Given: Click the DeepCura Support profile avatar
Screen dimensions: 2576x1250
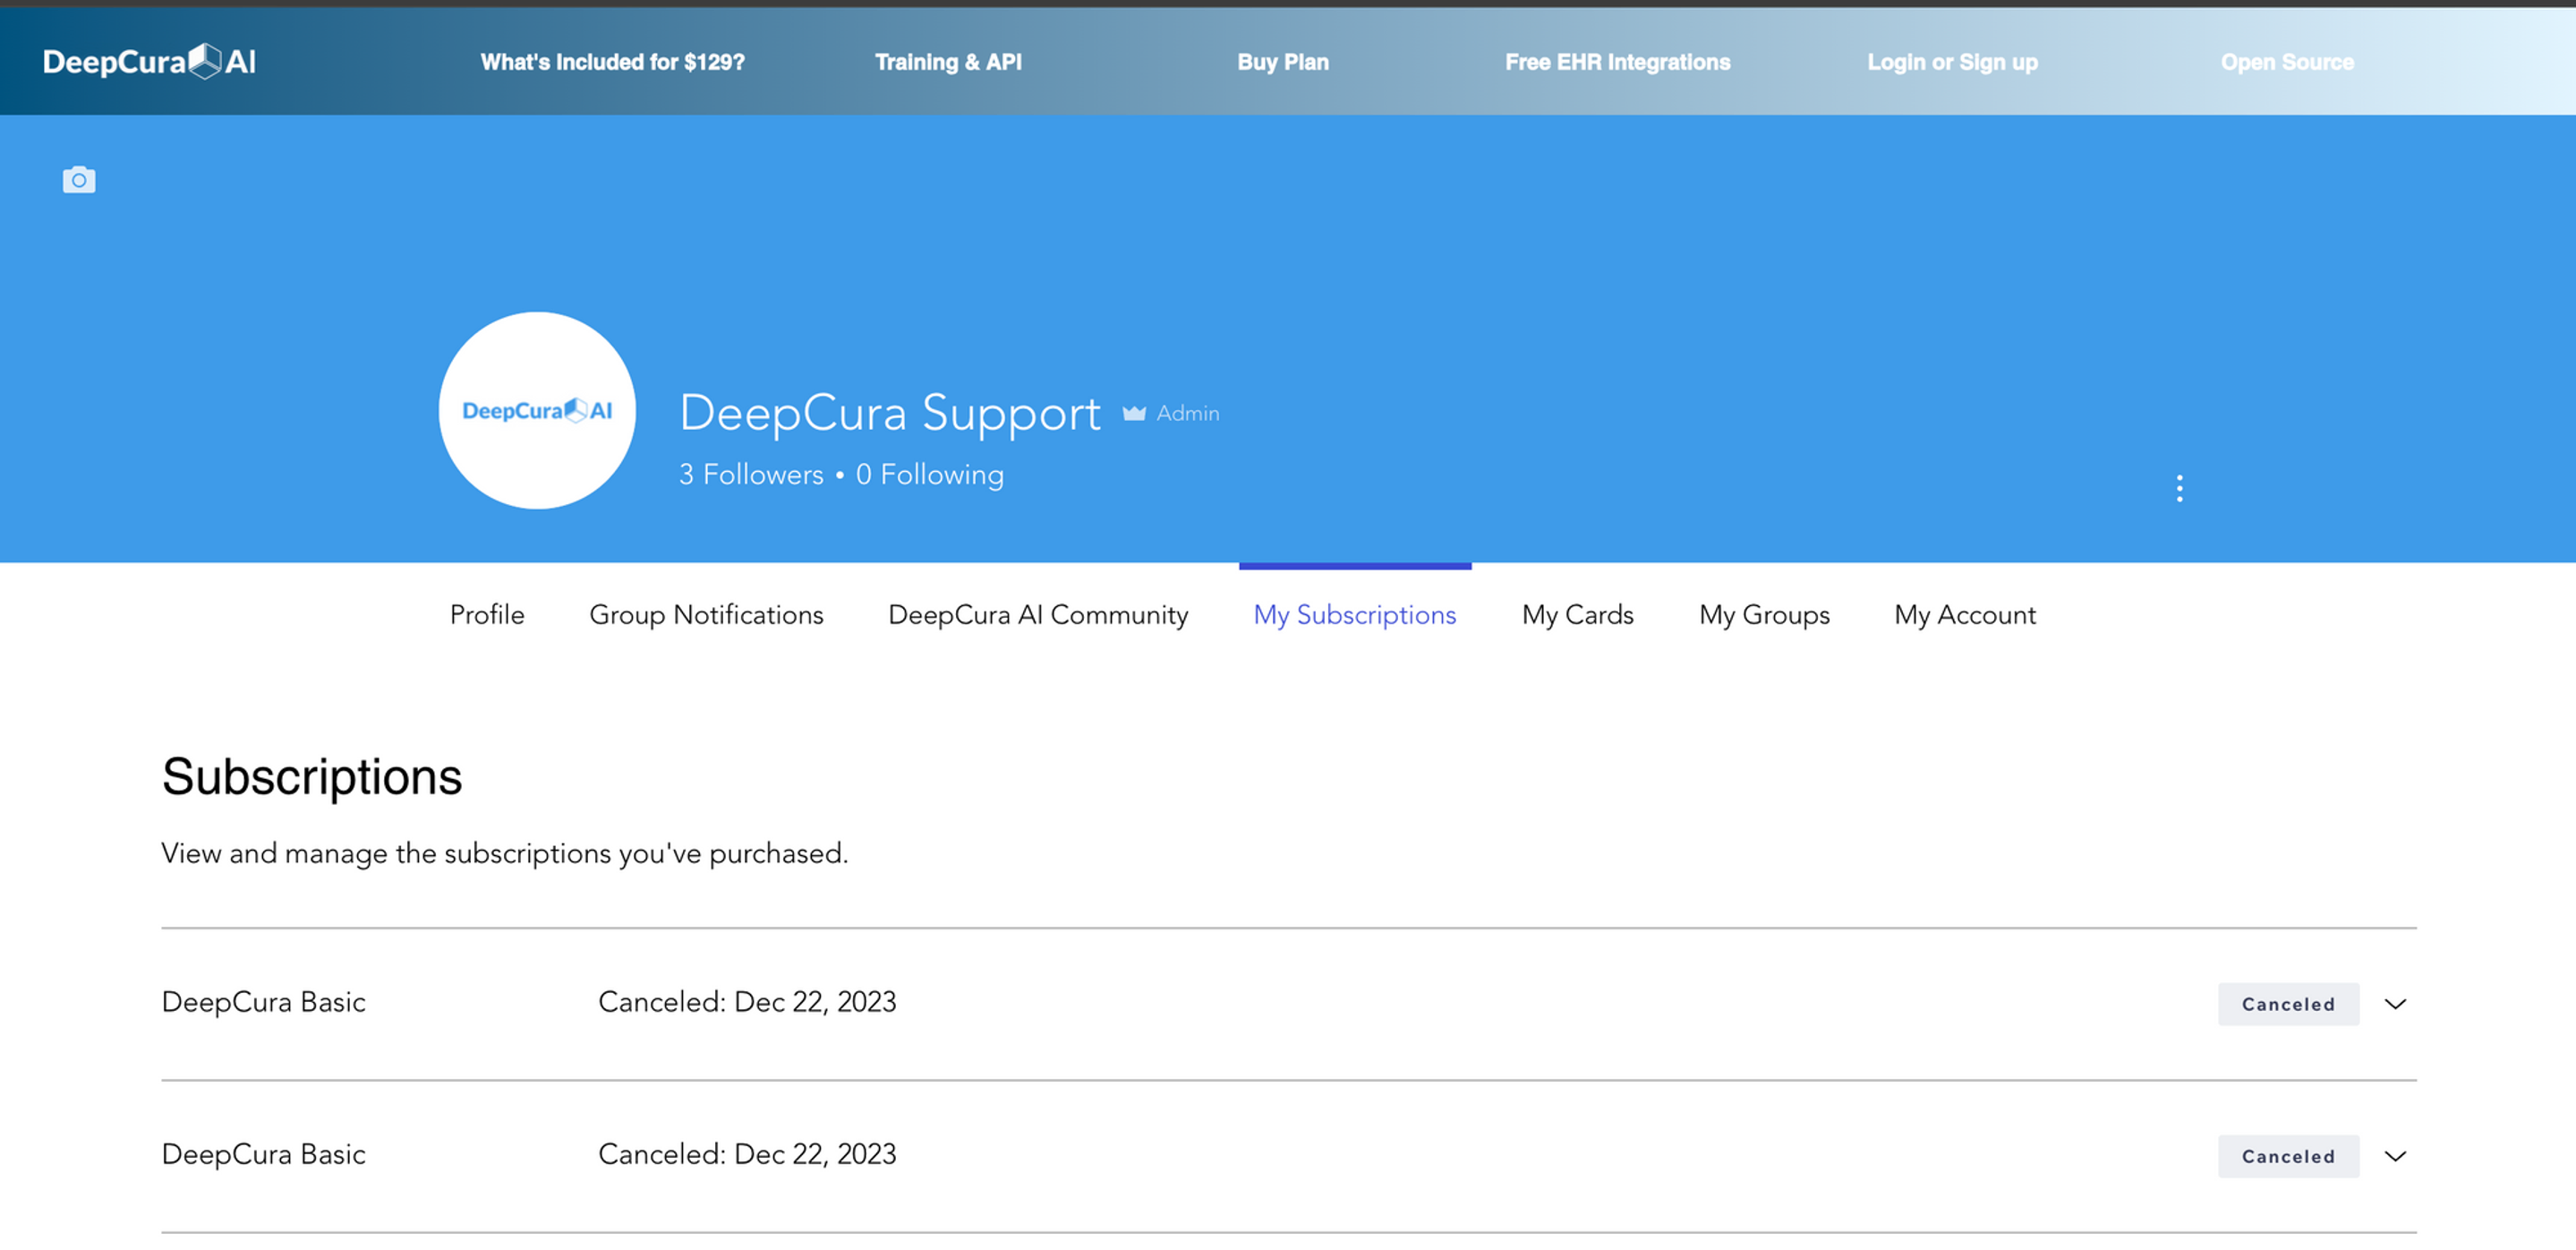Looking at the screenshot, I should pyautogui.click(x=537, y=410).
